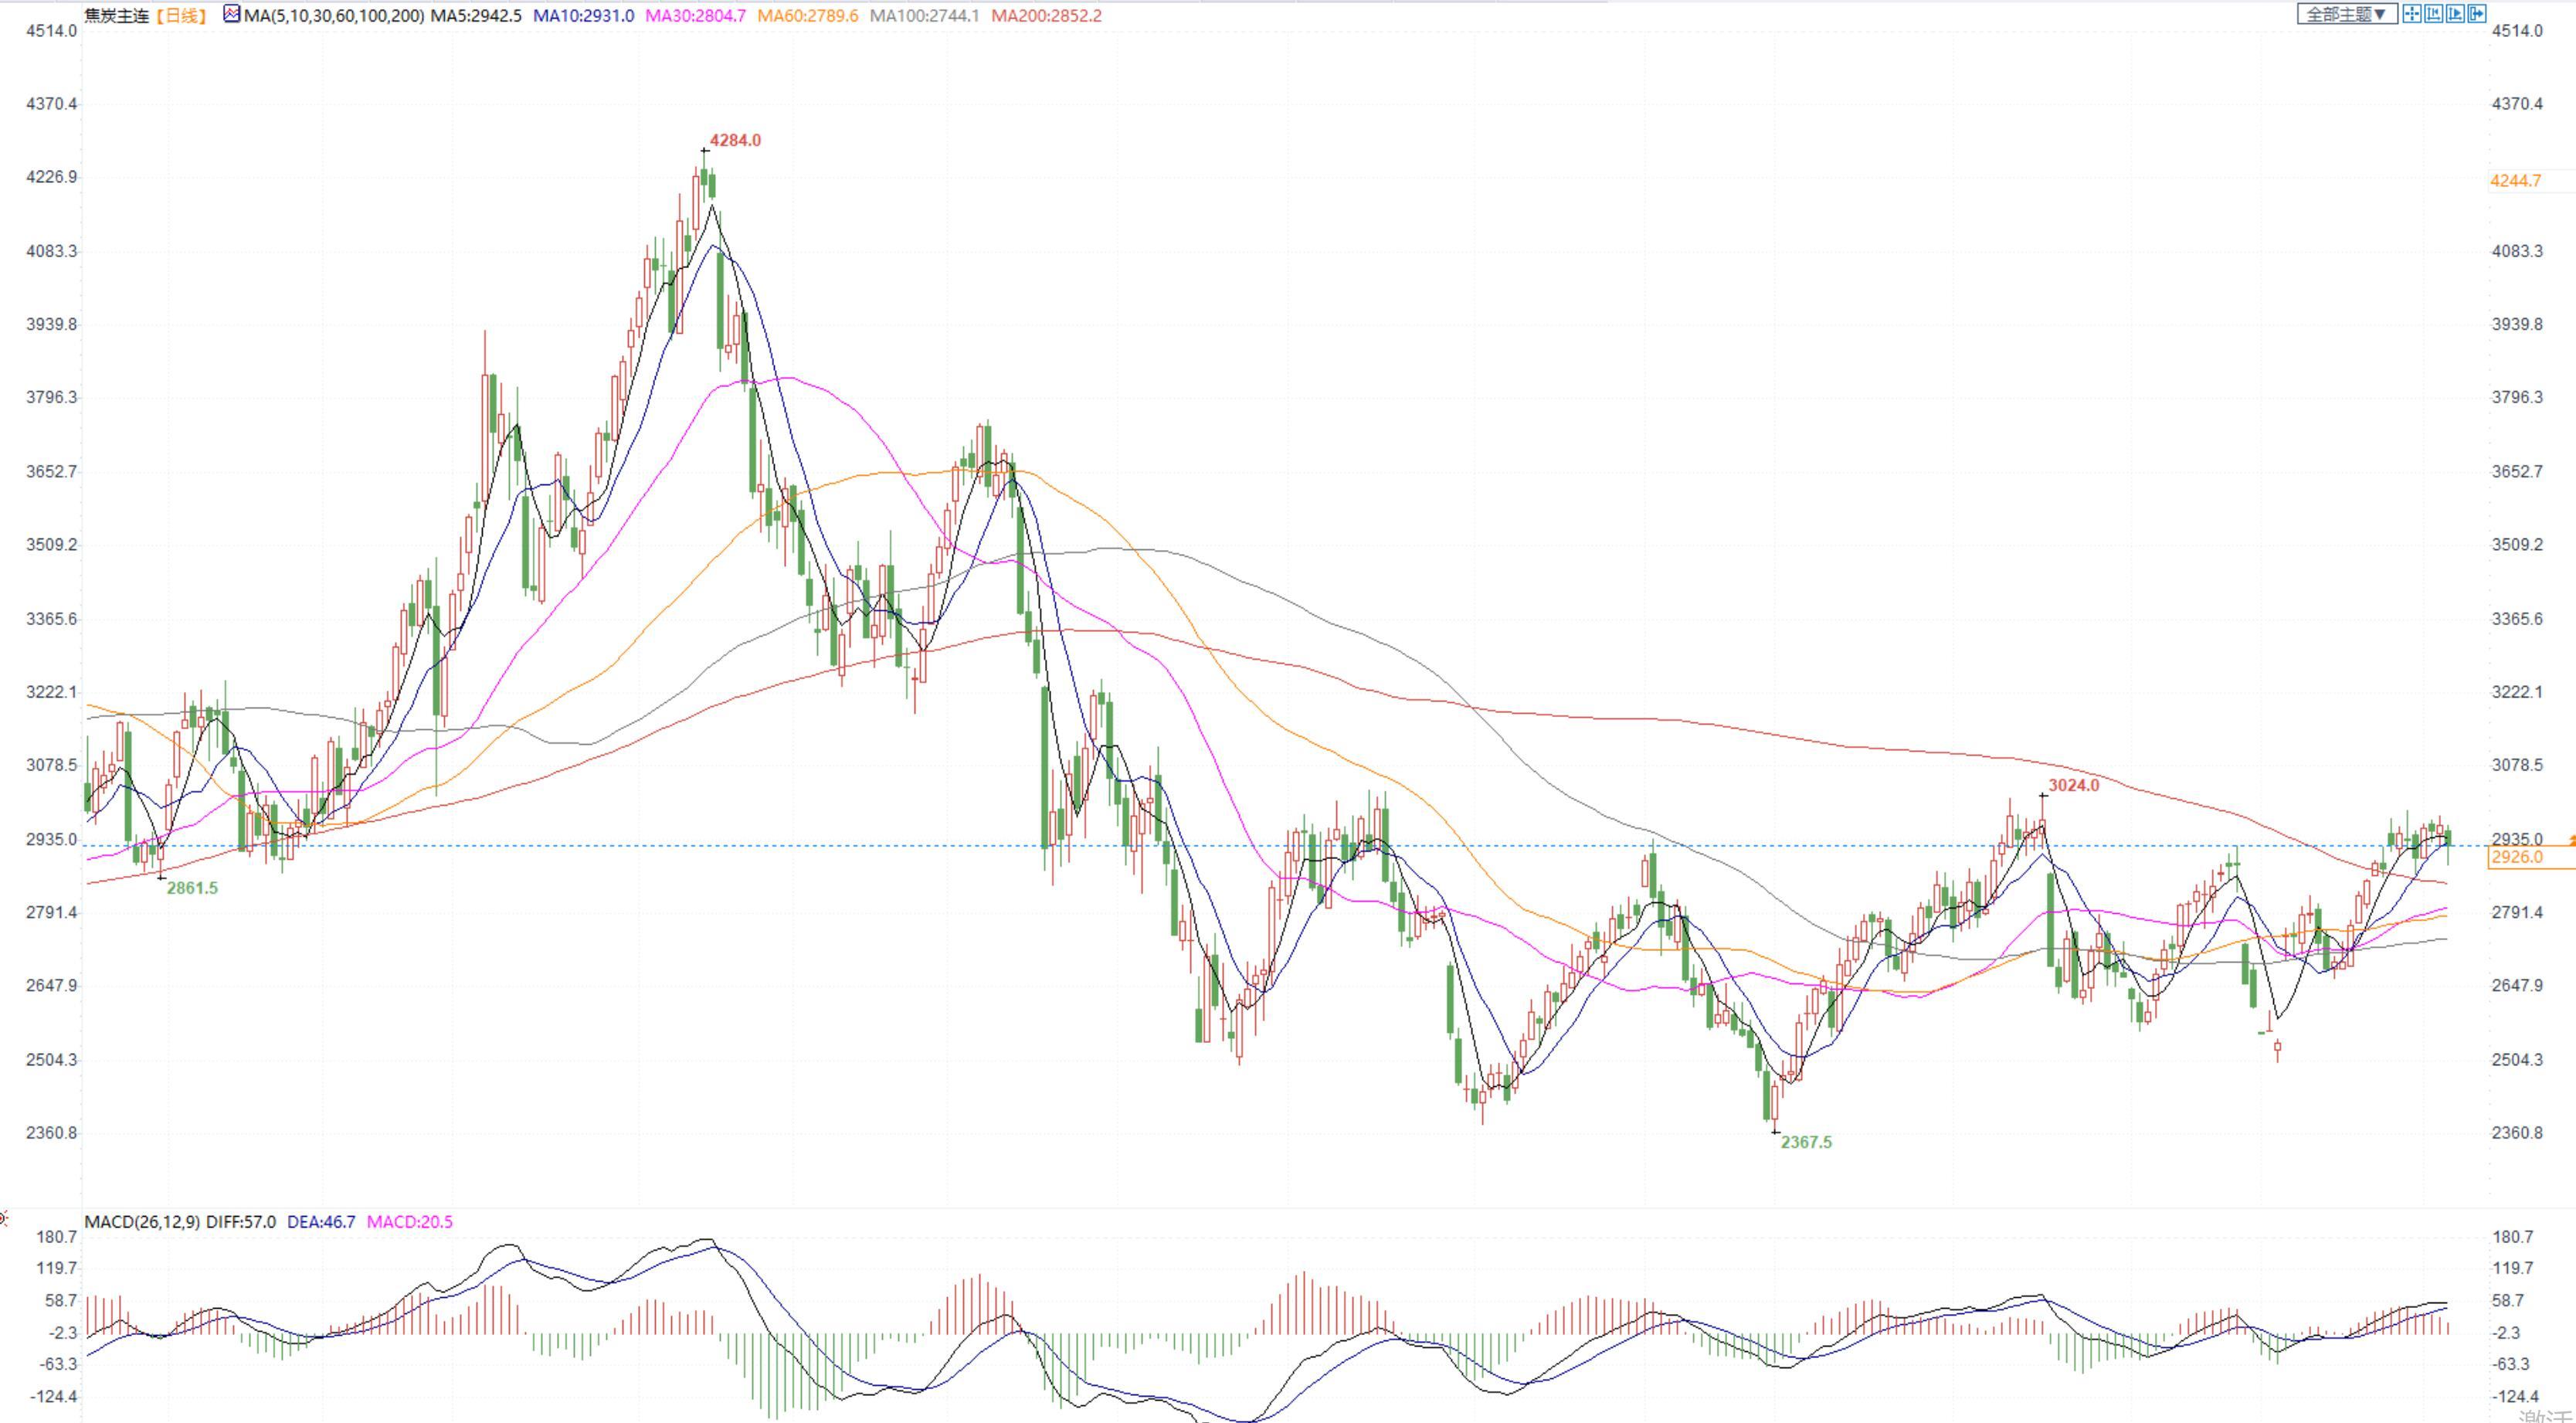Open MACD(26,12,9) indicator settings
The width and height of the screenshot is (2576, 1423).
[x=142, y=1222]
